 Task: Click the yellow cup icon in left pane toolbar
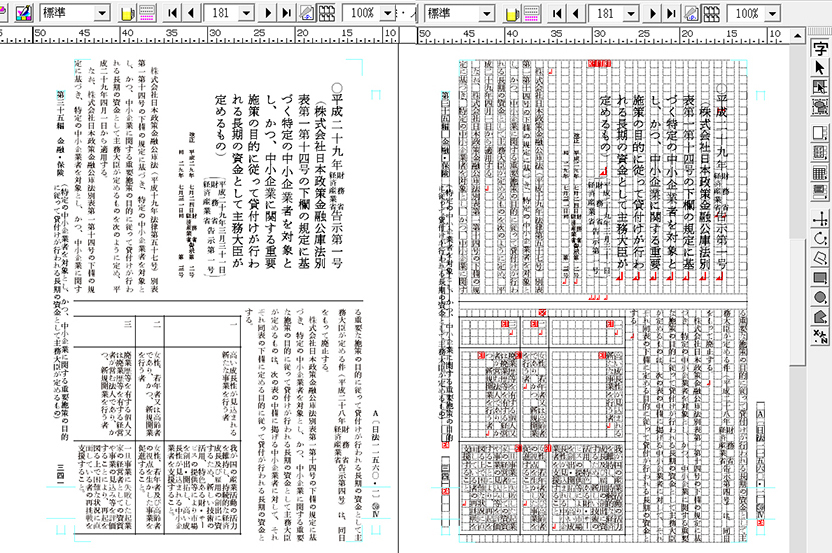pyautogui.click(x=127, y=13)
